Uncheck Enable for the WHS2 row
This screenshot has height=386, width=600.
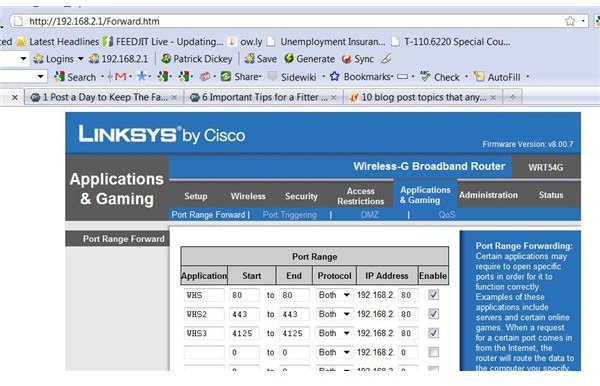pos(433,314)
